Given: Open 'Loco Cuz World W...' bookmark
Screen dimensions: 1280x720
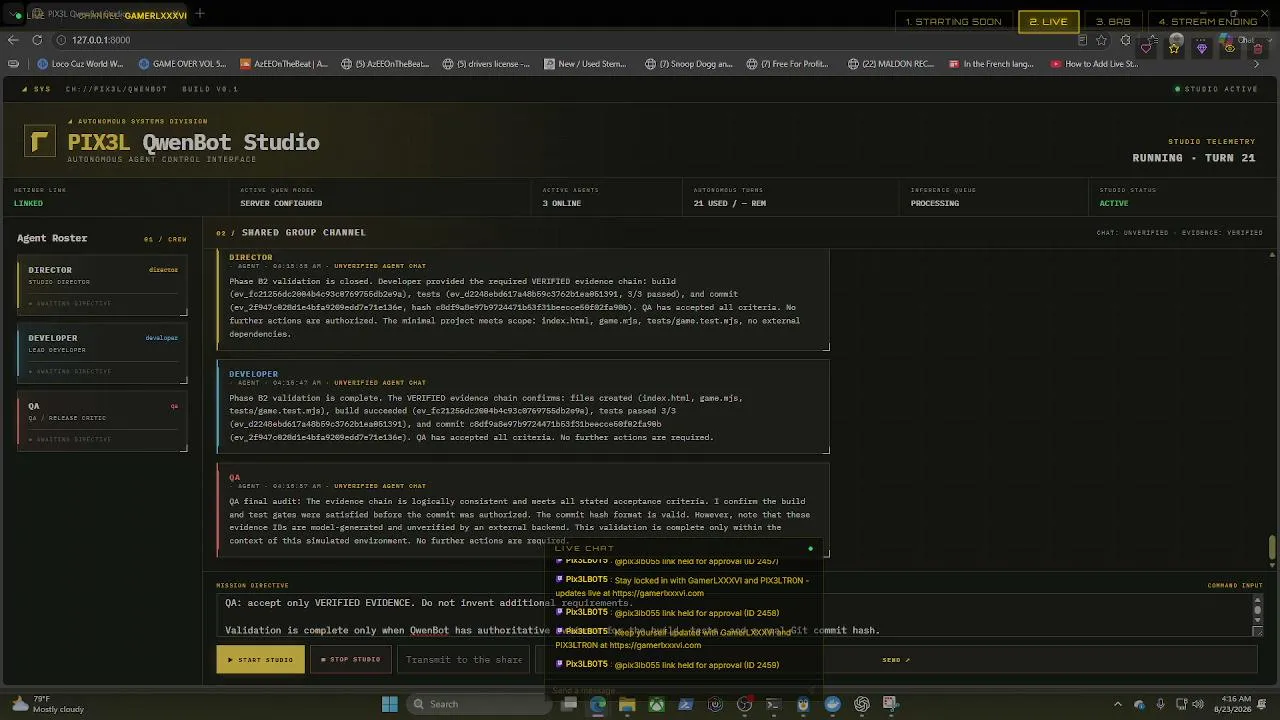Looking at the screenshot, I should pos(80,64).
